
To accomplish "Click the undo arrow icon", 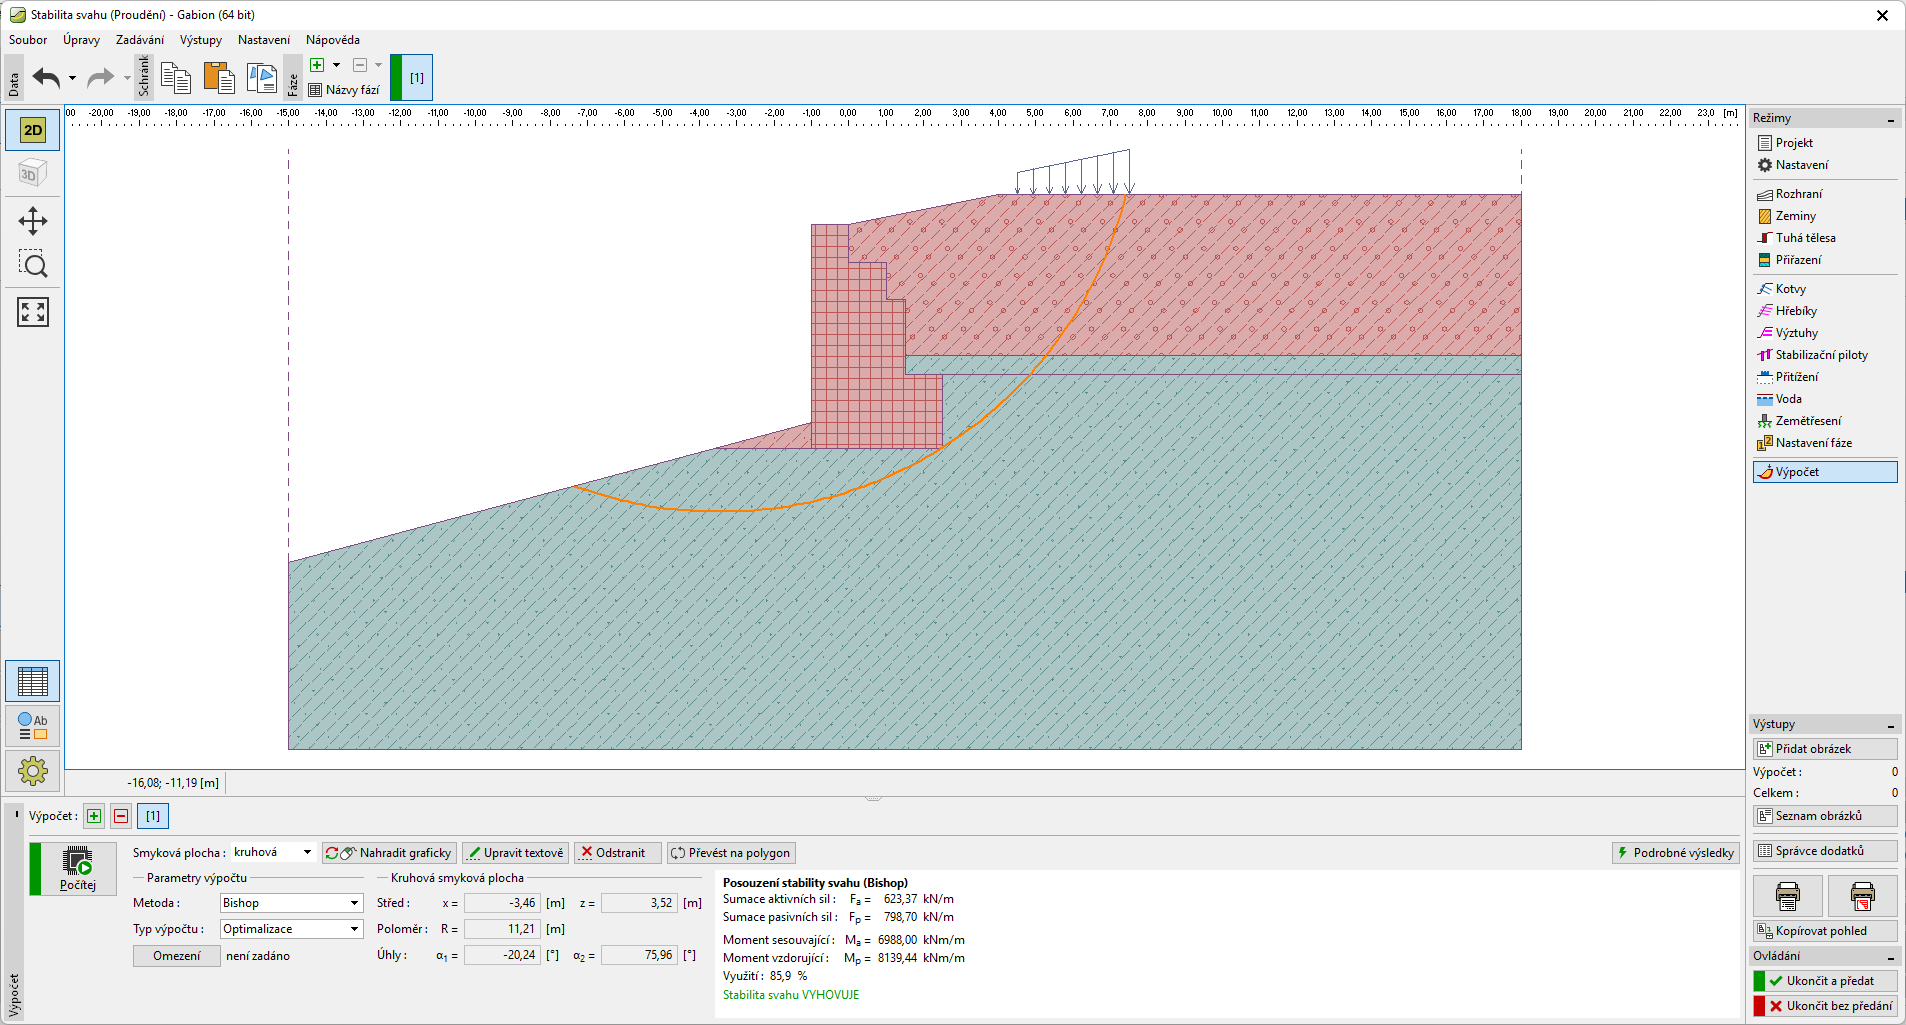I will (46, 78).
